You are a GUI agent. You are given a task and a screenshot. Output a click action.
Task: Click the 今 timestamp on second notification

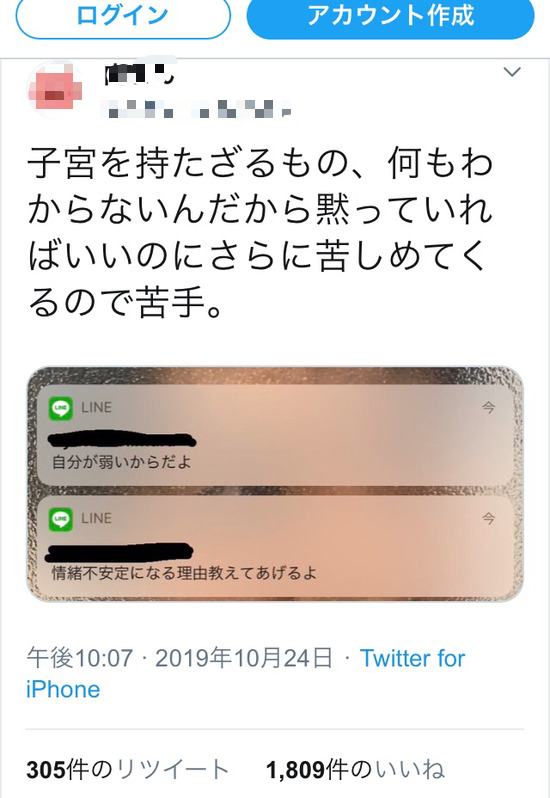[x=488, y=518]
